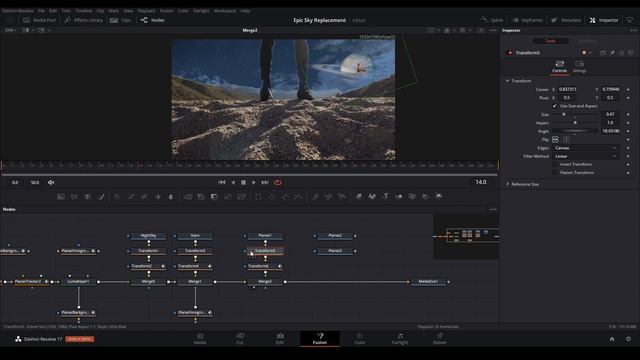Open the Help menu

pos(245,11)
